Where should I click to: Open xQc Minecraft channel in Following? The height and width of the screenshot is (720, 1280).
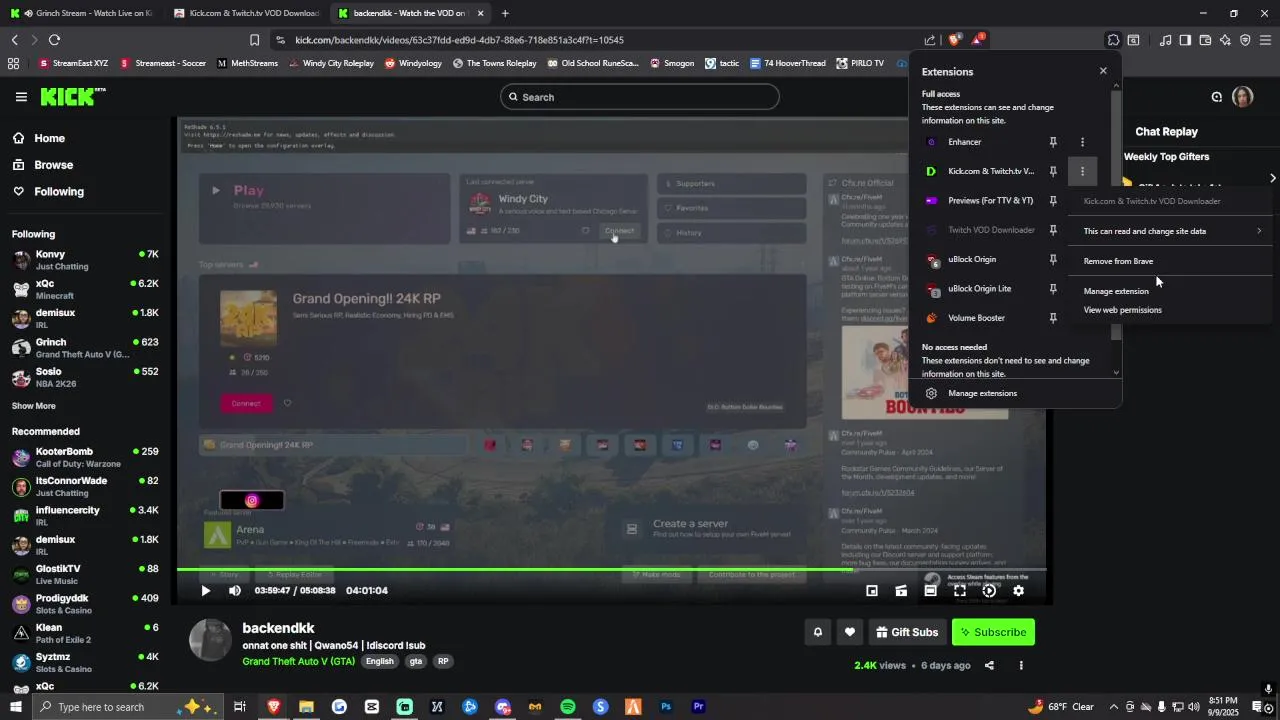(x=85, y=289)
